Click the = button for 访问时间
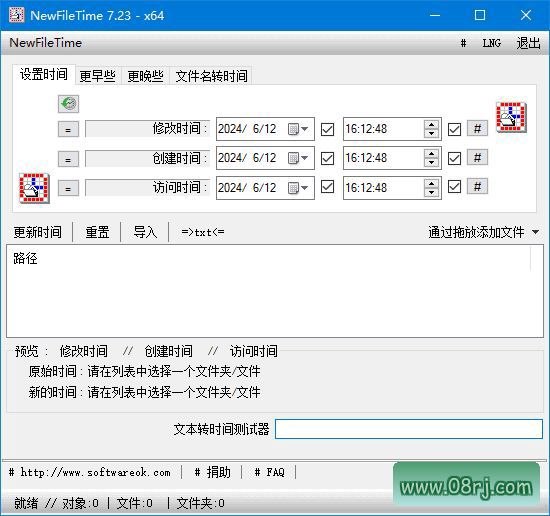This screenshot has height=516, width=550. click(68, 189)
